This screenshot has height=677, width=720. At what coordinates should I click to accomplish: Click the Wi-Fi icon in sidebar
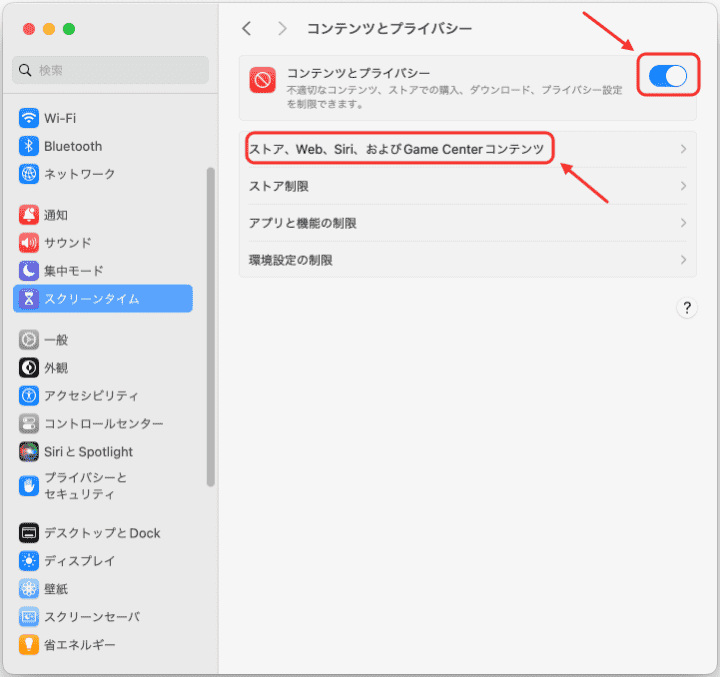tap(28, 118)
